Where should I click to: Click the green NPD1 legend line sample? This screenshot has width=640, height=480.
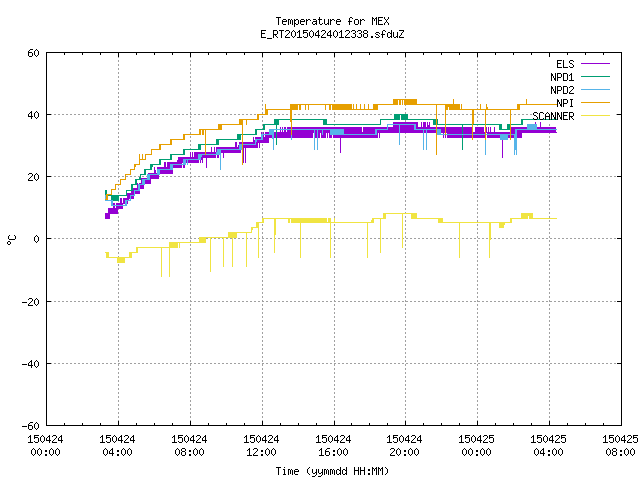pyautogui.click(x=595, y=77)
